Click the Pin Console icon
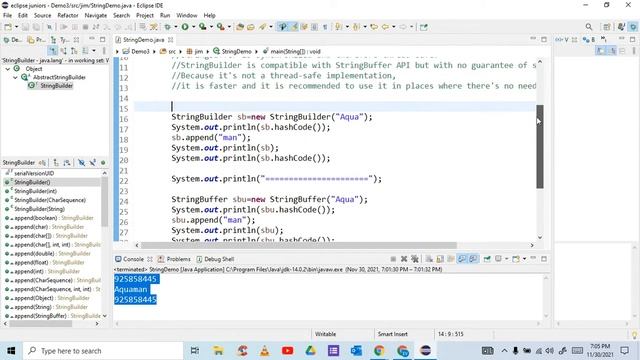Screen dimensions: 640x360 [x=487, y=259]
